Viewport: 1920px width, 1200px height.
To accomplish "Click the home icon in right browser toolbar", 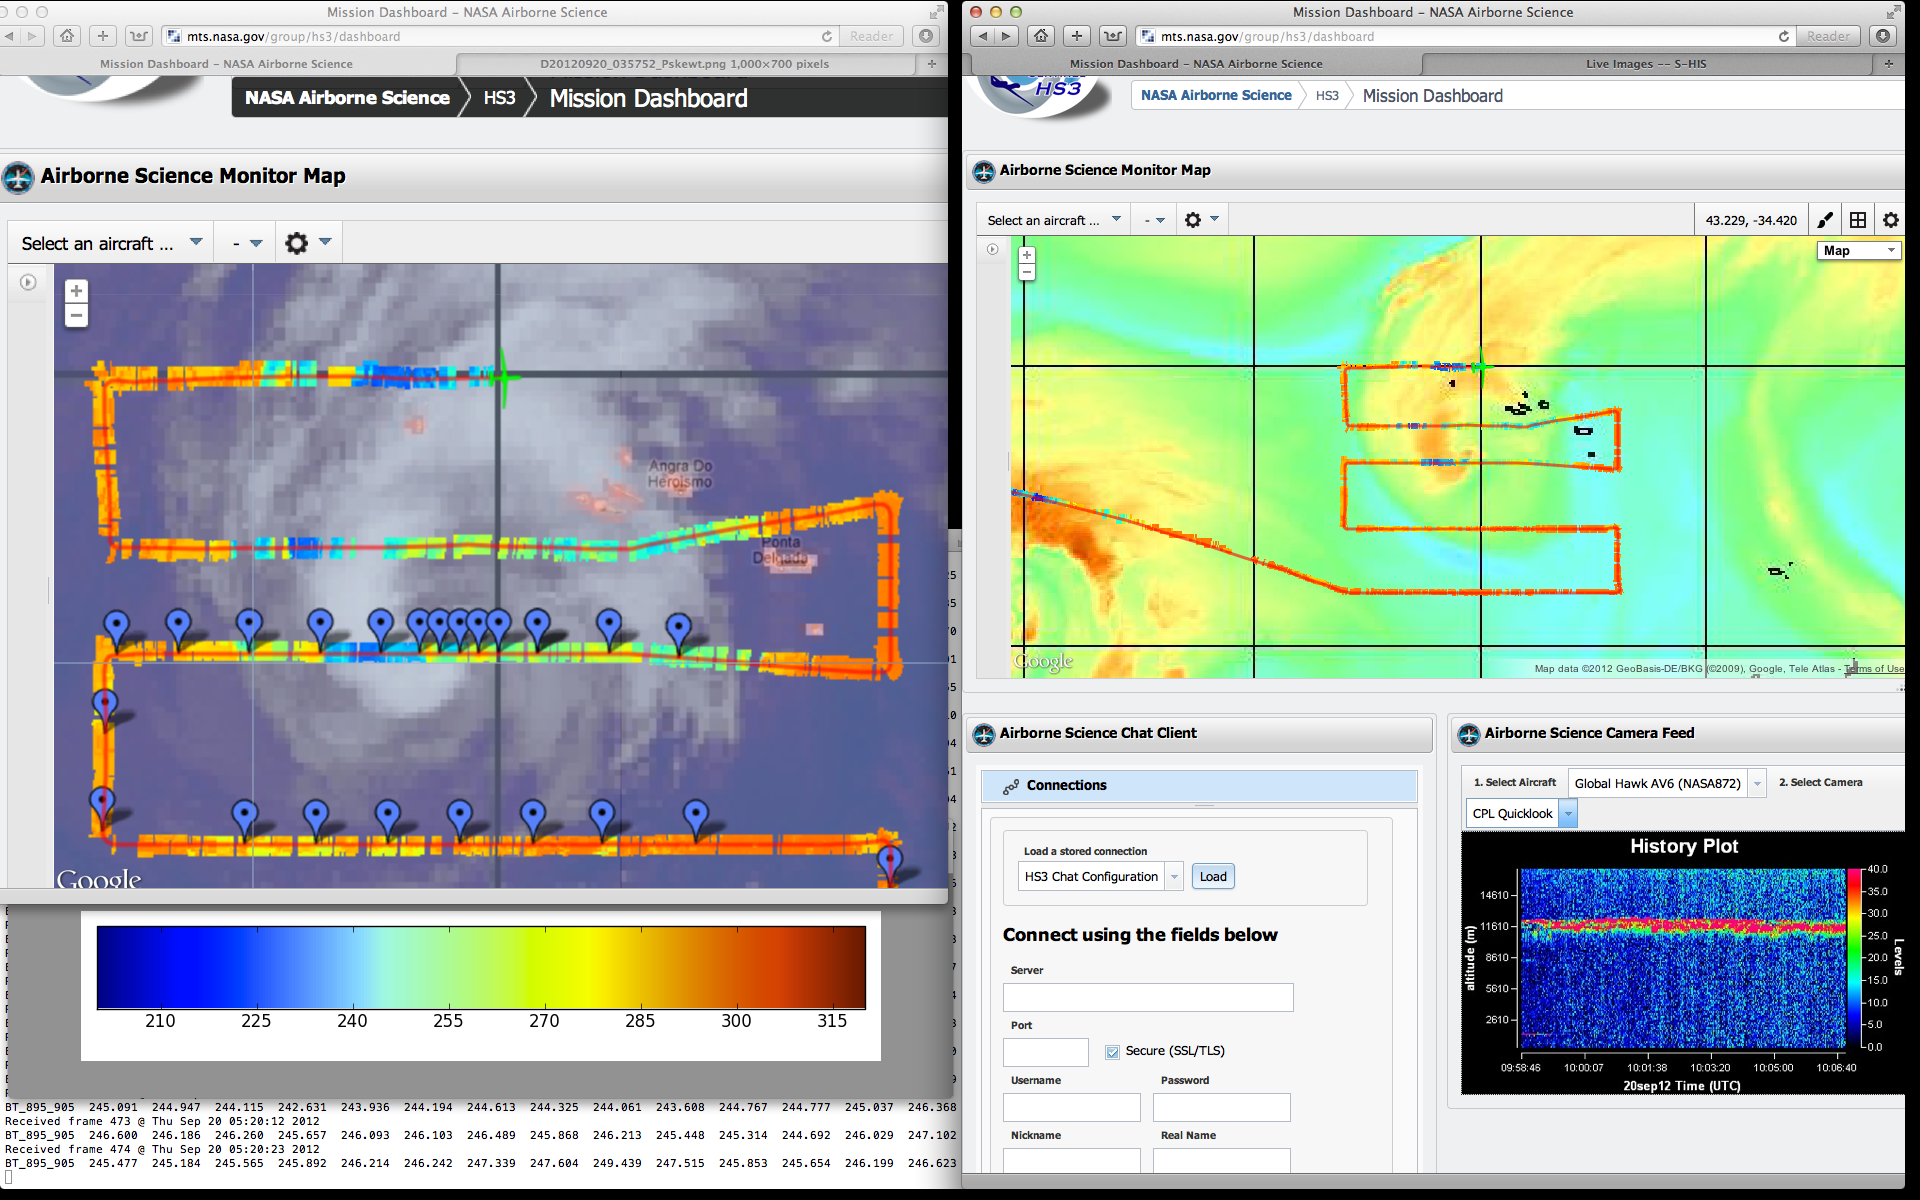I will (1041, 36).
